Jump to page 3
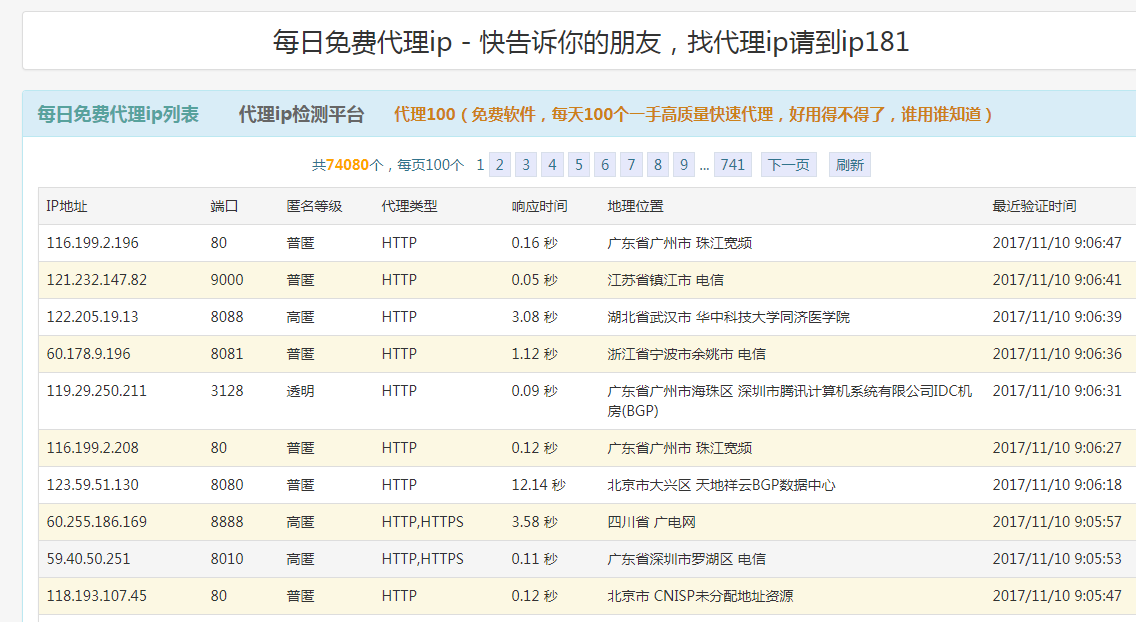Viewport: 1136px width, 622px height. (526, 165)
